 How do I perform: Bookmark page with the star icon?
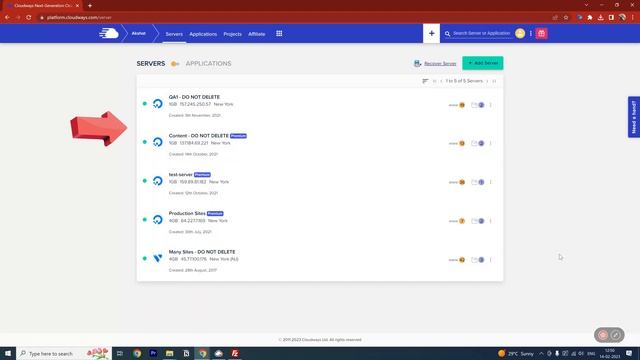pyautogui.click(x=566, y=18)
